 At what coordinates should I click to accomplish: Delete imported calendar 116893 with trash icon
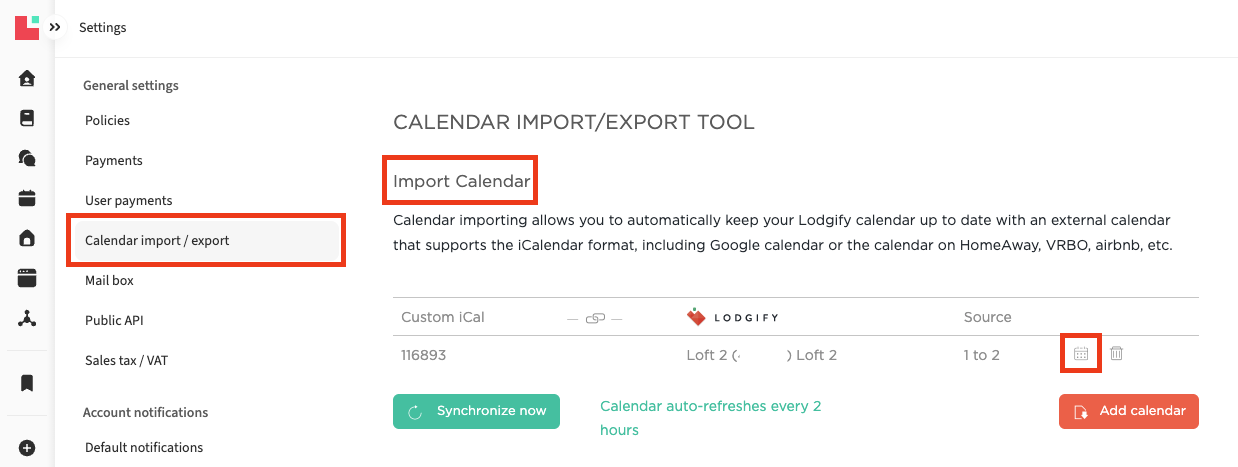tap(1117, 354)
